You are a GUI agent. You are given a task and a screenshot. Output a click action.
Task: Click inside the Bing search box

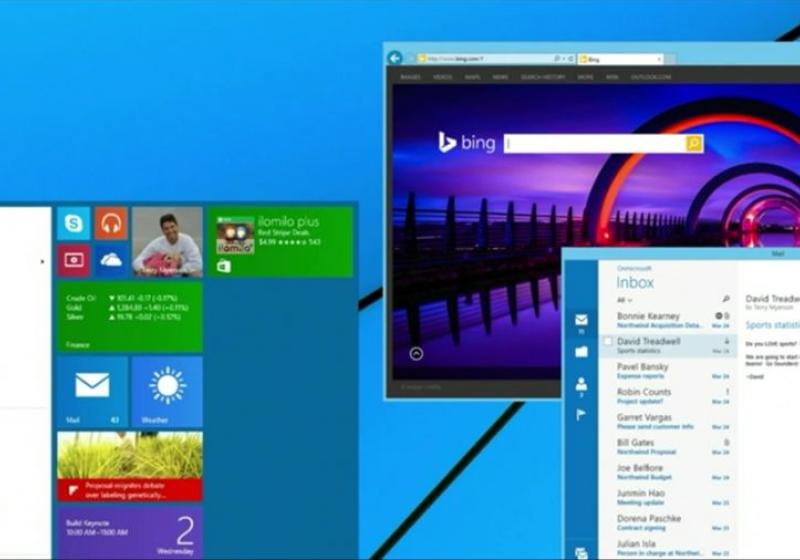click(594, 143)
